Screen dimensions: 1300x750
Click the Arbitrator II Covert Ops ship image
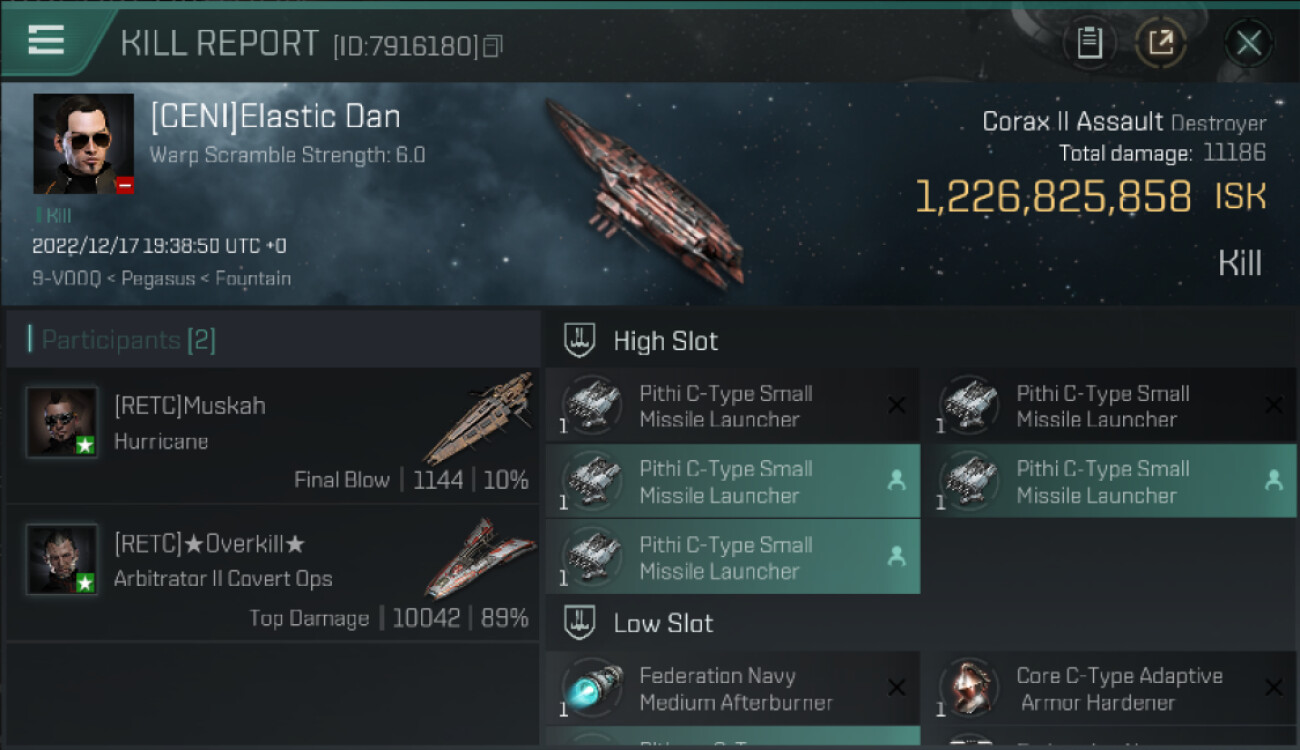[x=479, y=558]
